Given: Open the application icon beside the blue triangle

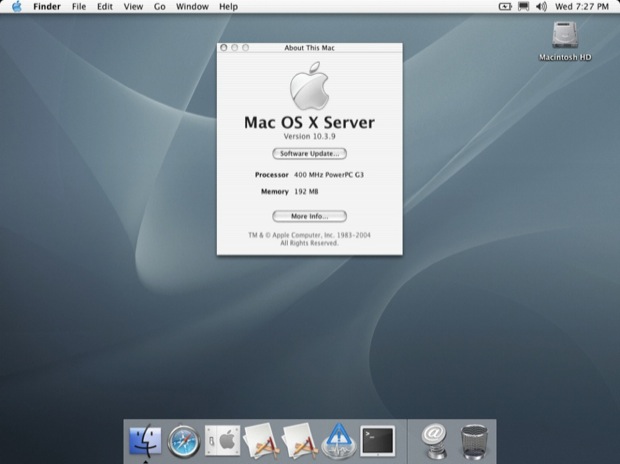Looking at the screenshot, I should tap(300, 441).
